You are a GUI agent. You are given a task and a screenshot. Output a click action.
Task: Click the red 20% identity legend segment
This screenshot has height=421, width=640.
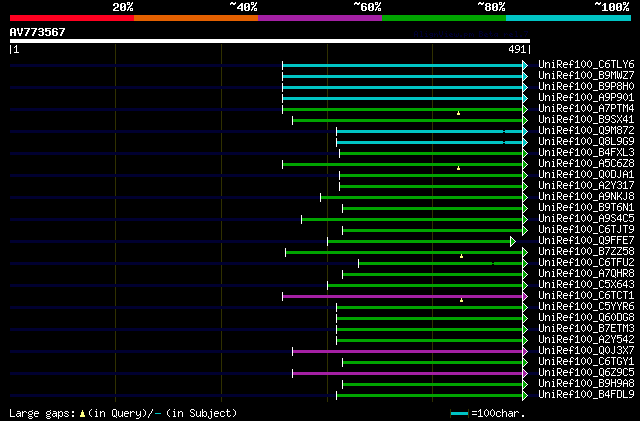point(72,18)
